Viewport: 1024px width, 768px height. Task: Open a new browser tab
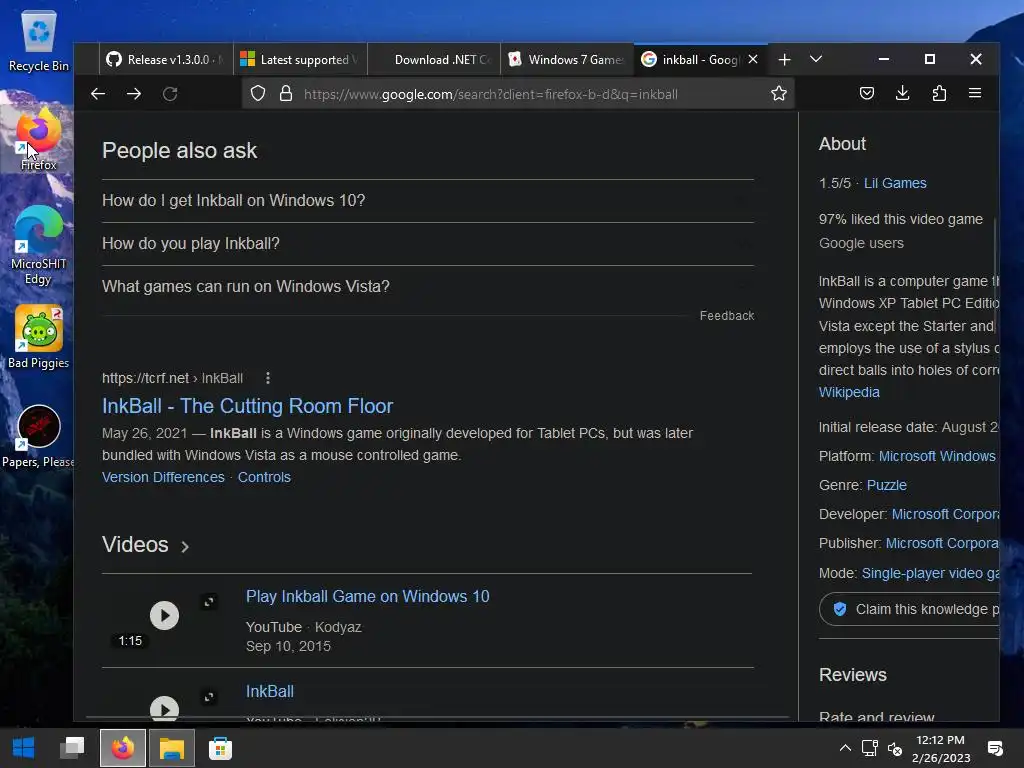coord(784,59)
